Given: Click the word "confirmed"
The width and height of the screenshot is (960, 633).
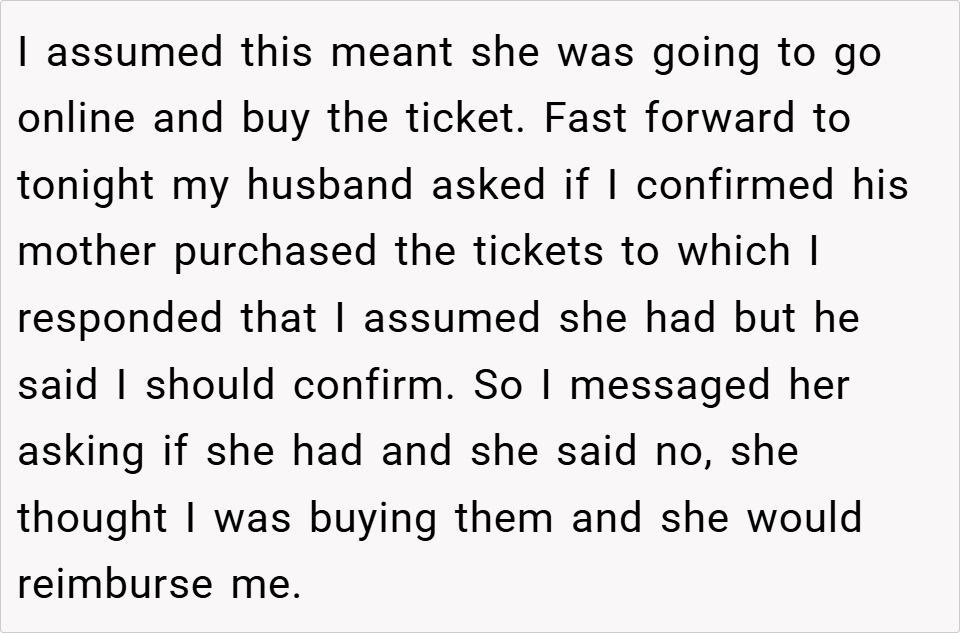Looking at the screenshot, I should pyautogui.click(x=735, y=186).
